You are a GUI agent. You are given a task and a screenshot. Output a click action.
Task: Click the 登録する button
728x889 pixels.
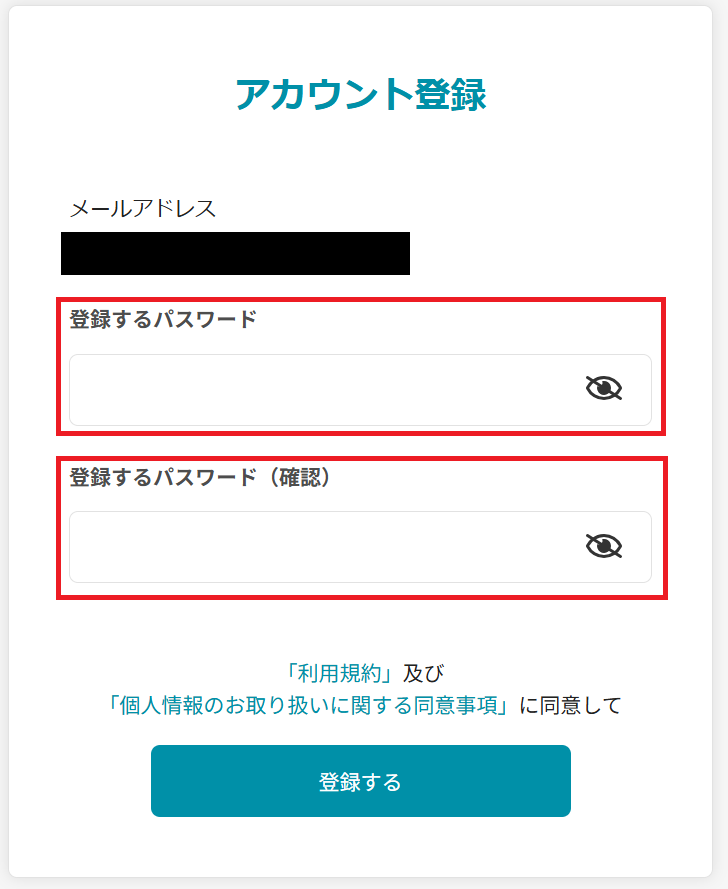(x=361, y=781)
